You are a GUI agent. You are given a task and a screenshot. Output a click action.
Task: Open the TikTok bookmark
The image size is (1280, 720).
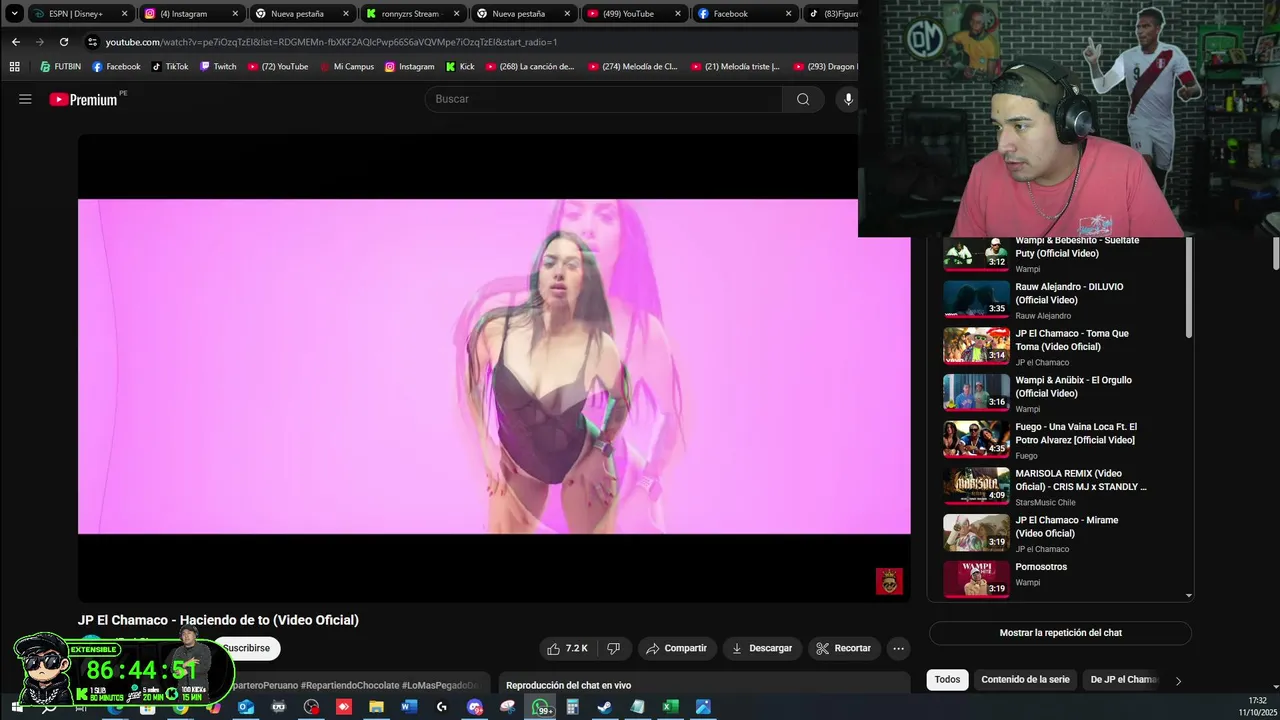click(170, 67)
